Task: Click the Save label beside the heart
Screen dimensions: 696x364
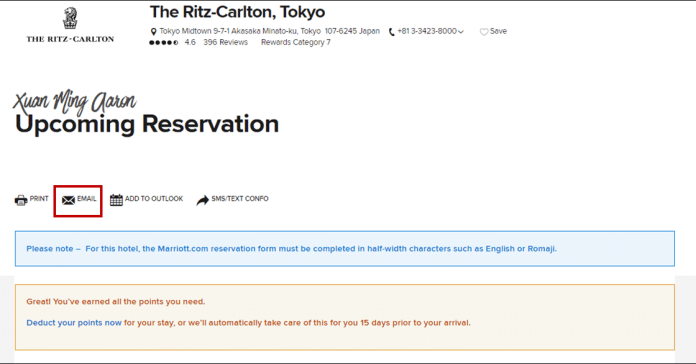Action: point(498,31)
